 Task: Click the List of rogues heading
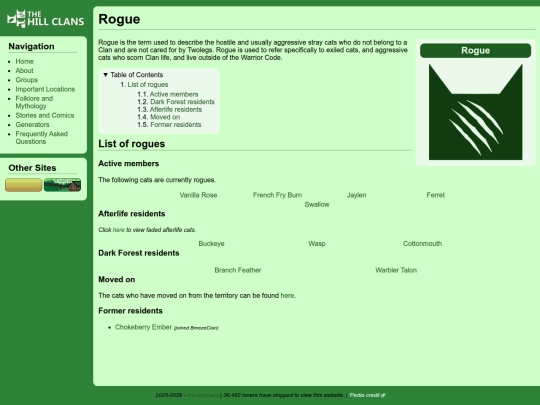pos(132,144)
